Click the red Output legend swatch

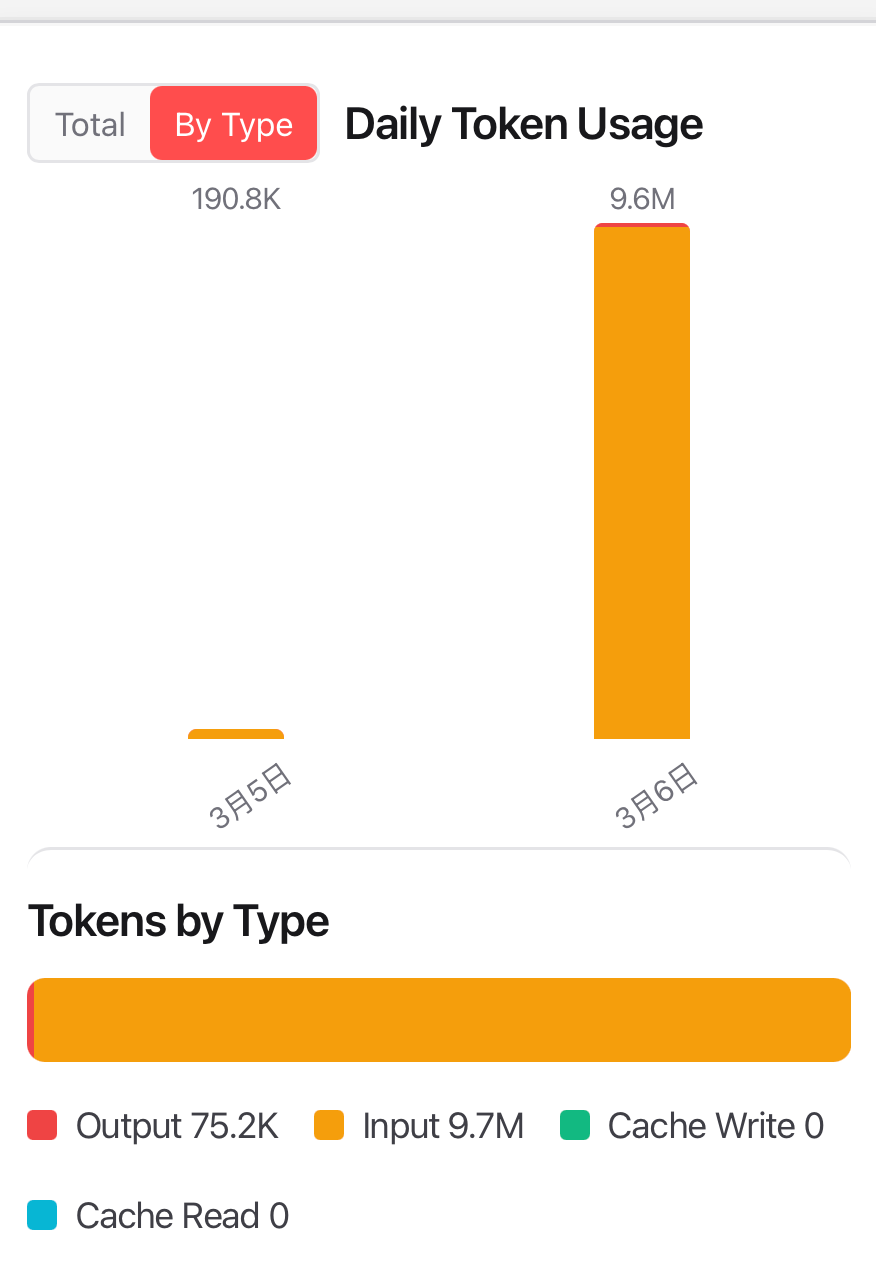tap(42, 1126)
